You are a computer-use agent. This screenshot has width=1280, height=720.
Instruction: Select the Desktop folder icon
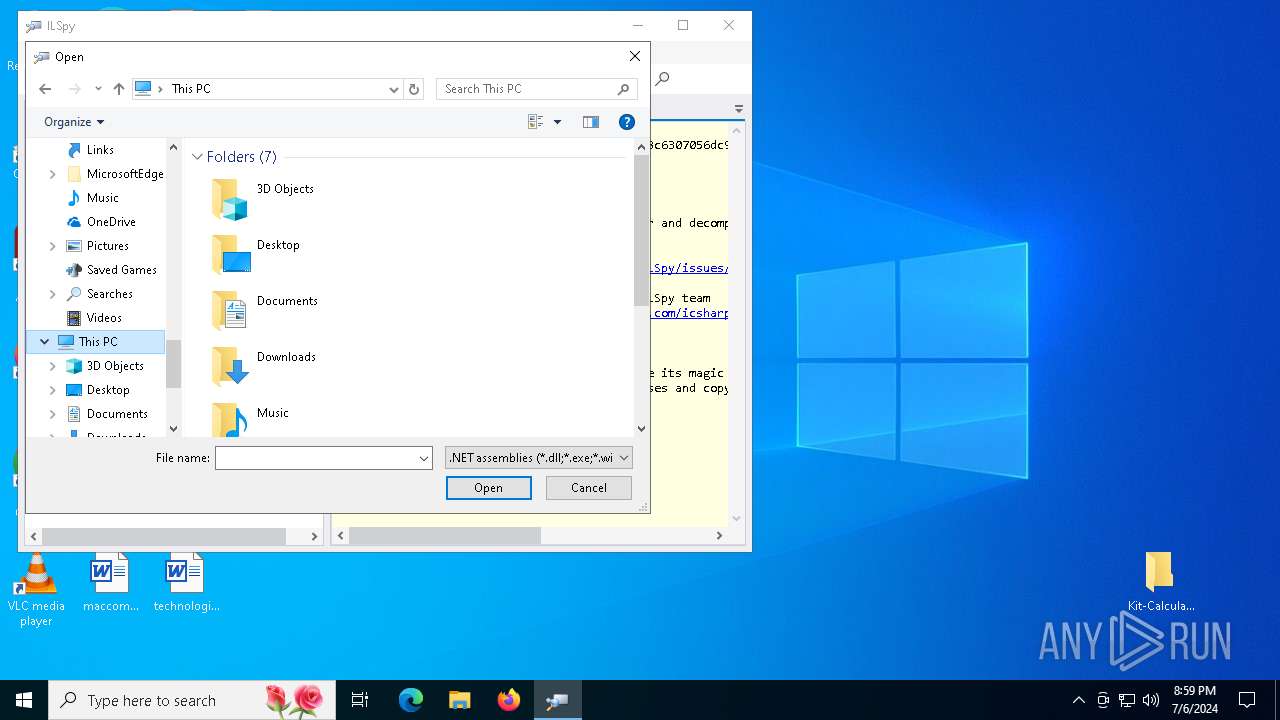point(230,255)
